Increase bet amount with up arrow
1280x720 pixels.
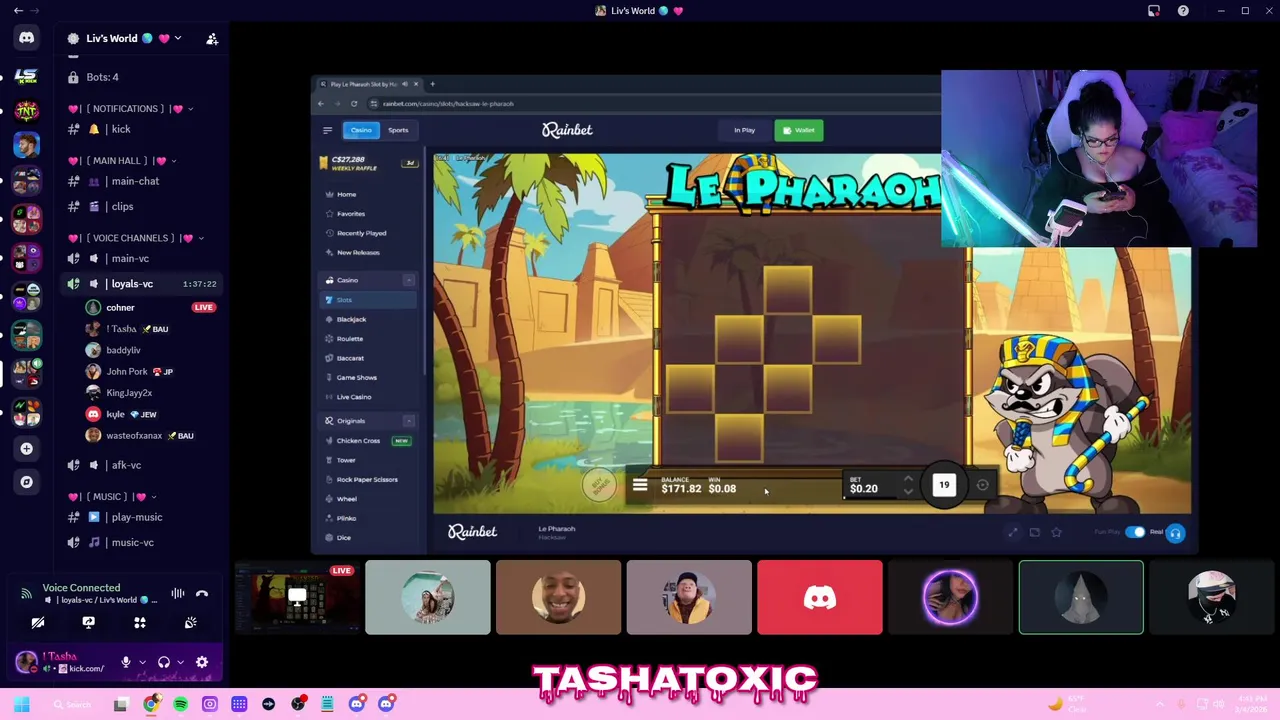[908, 479]
